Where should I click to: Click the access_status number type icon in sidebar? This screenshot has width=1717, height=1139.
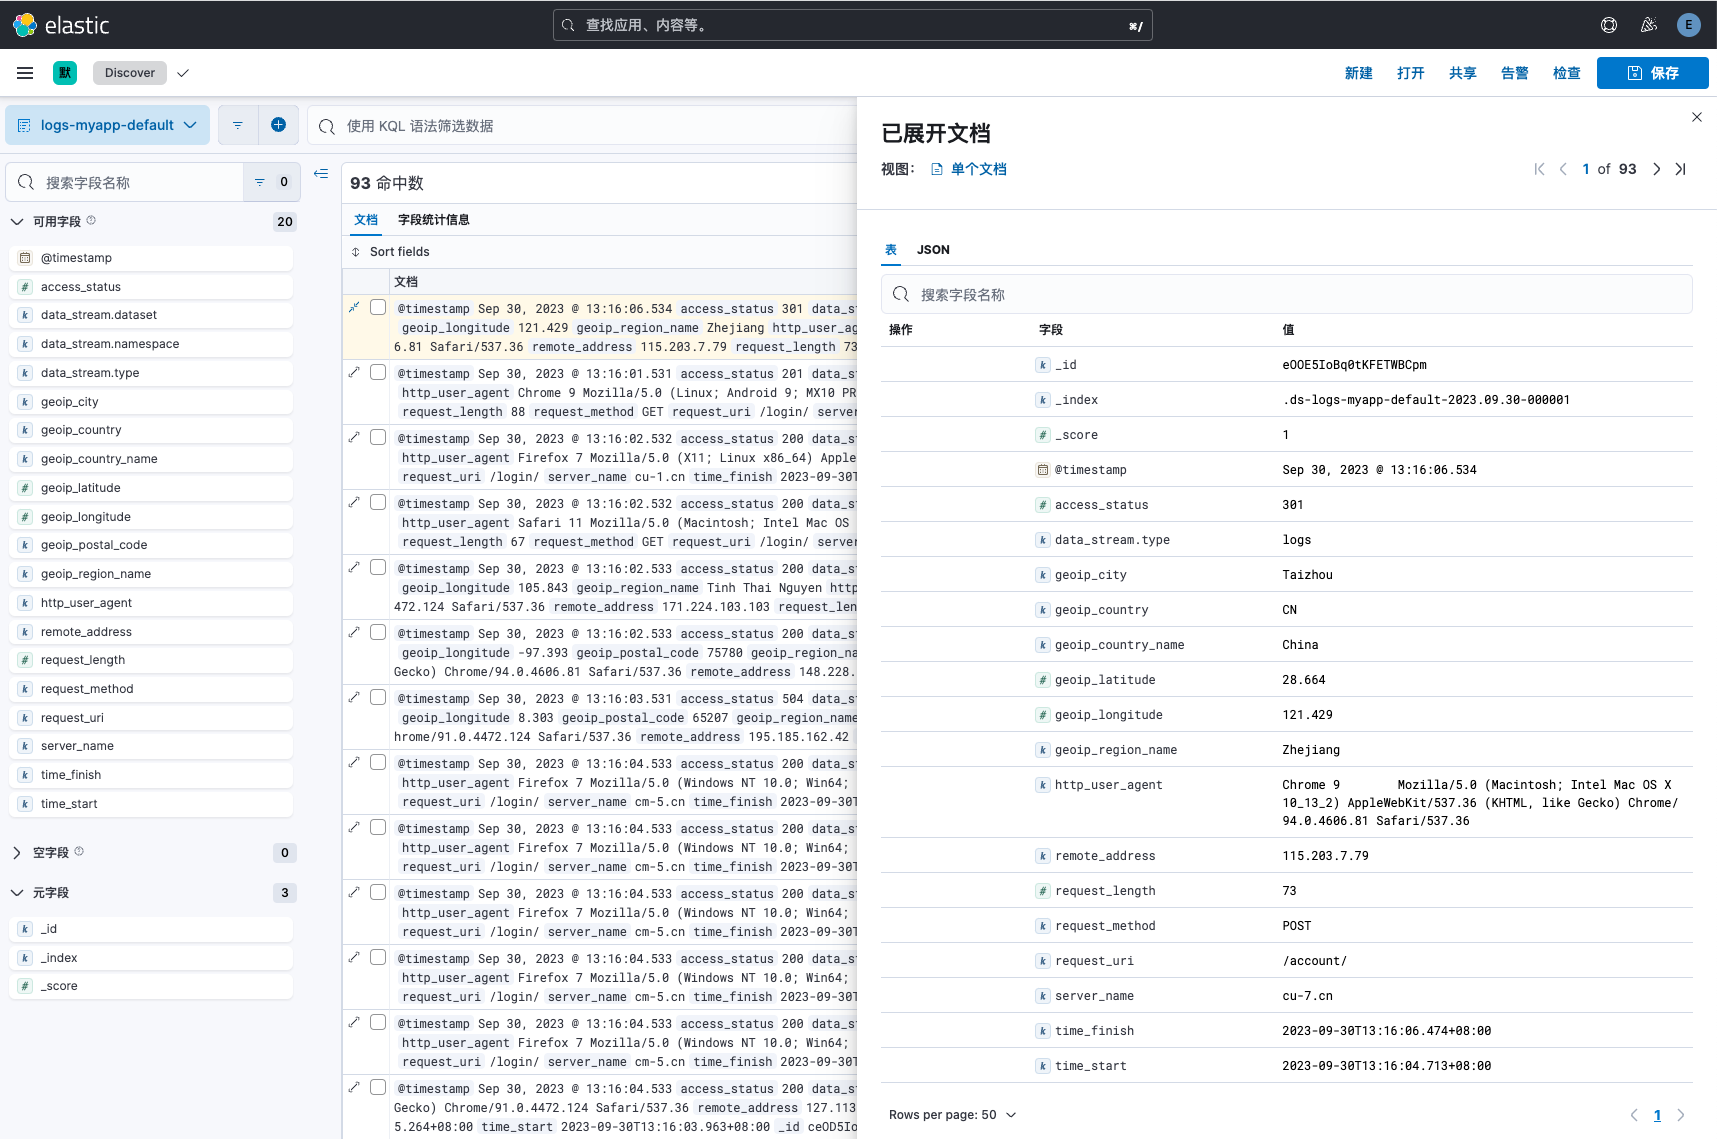point(25,287)
